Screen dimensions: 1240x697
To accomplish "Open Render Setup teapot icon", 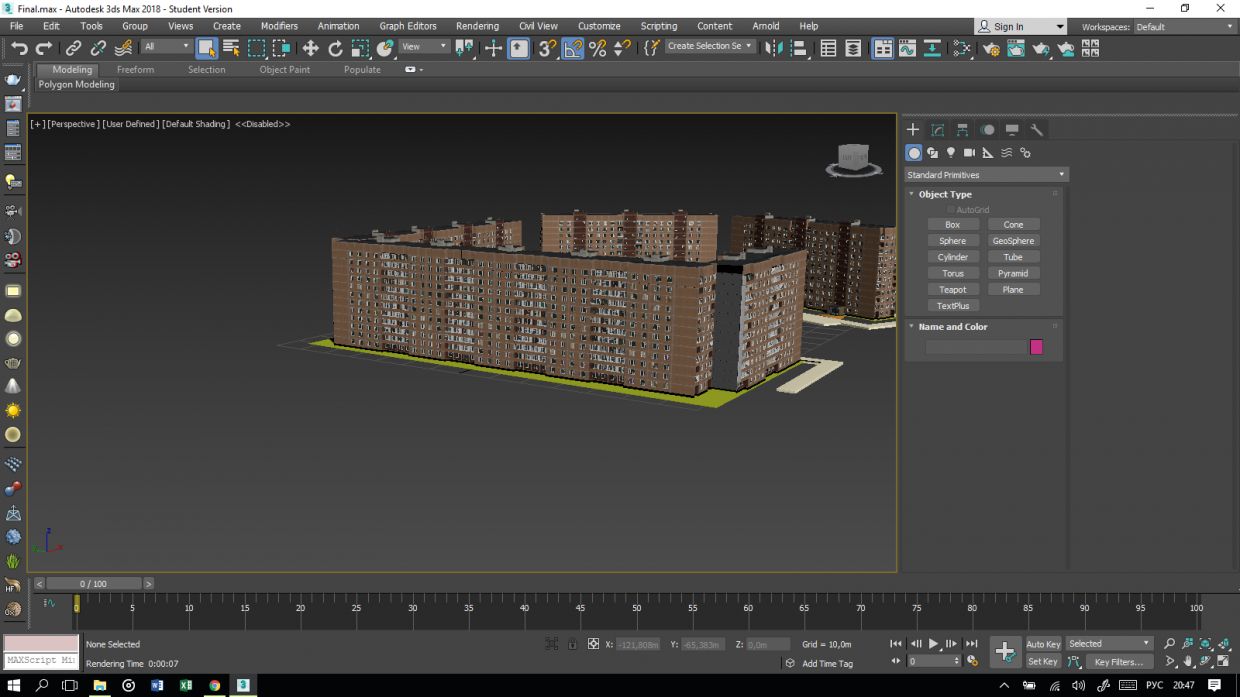I will point(991,48).
